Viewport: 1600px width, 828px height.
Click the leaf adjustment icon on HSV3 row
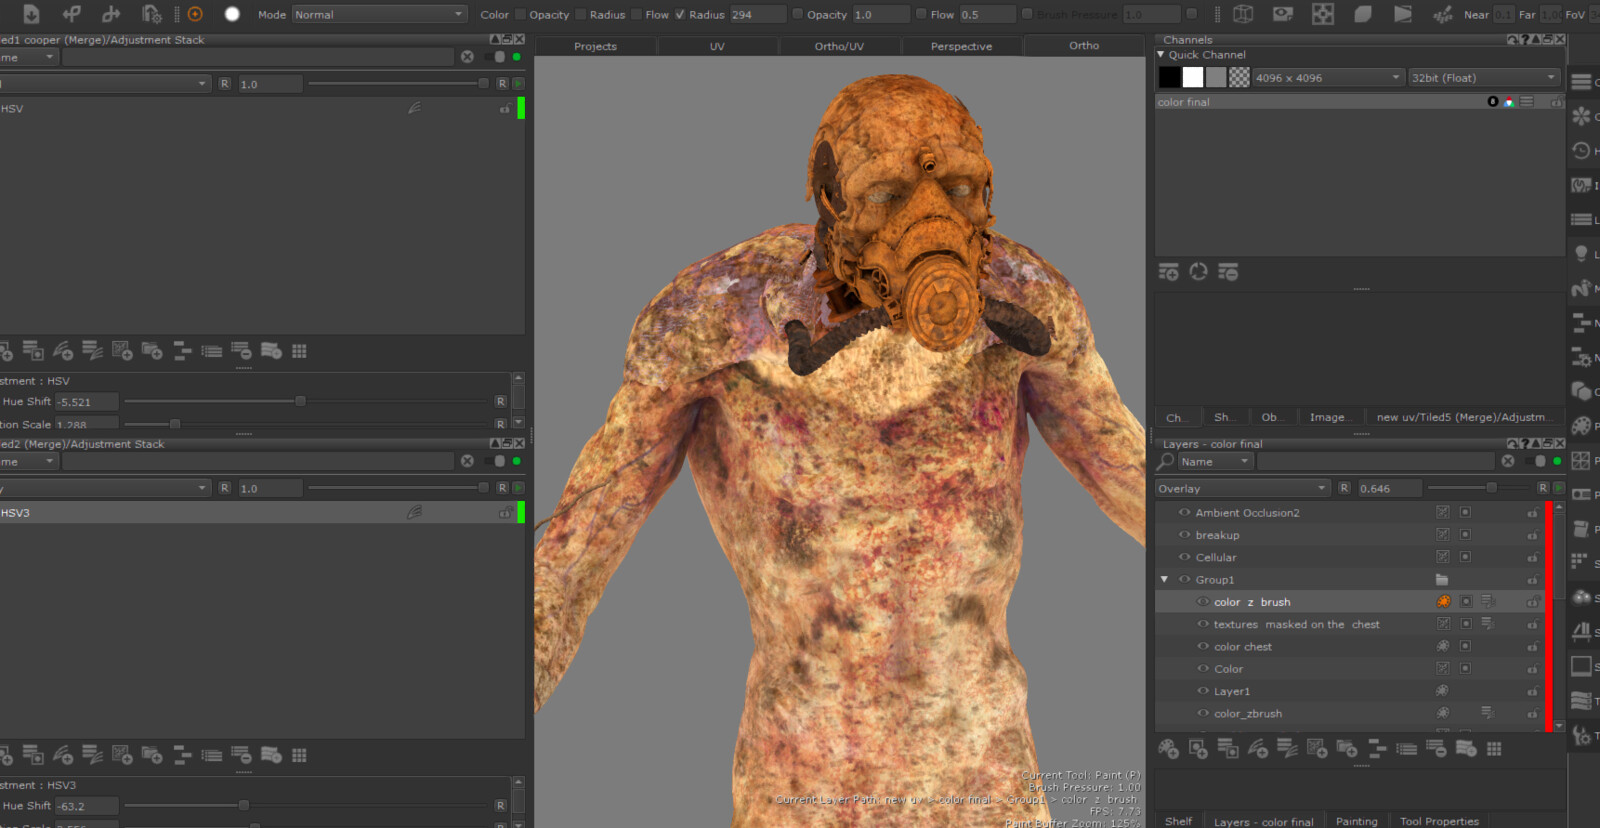point(414,512)
